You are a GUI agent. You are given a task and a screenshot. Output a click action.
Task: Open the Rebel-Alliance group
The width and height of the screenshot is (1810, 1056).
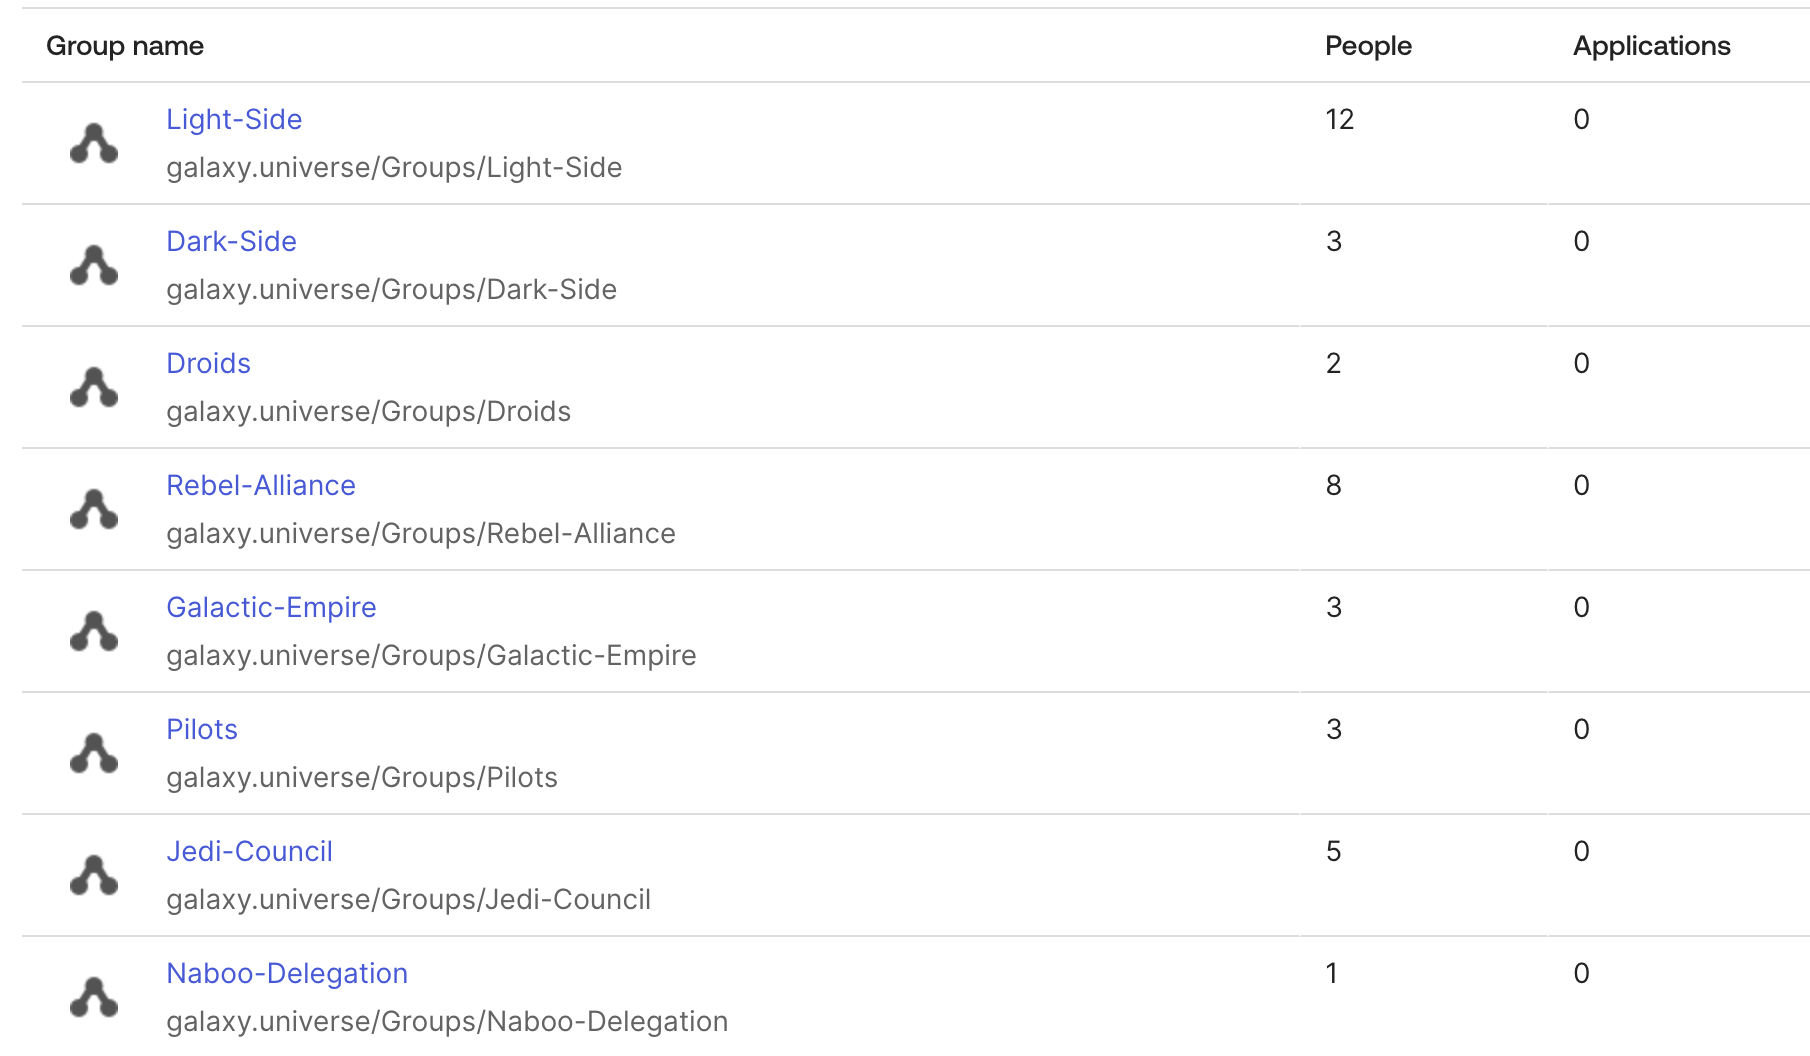click(260, 485)
